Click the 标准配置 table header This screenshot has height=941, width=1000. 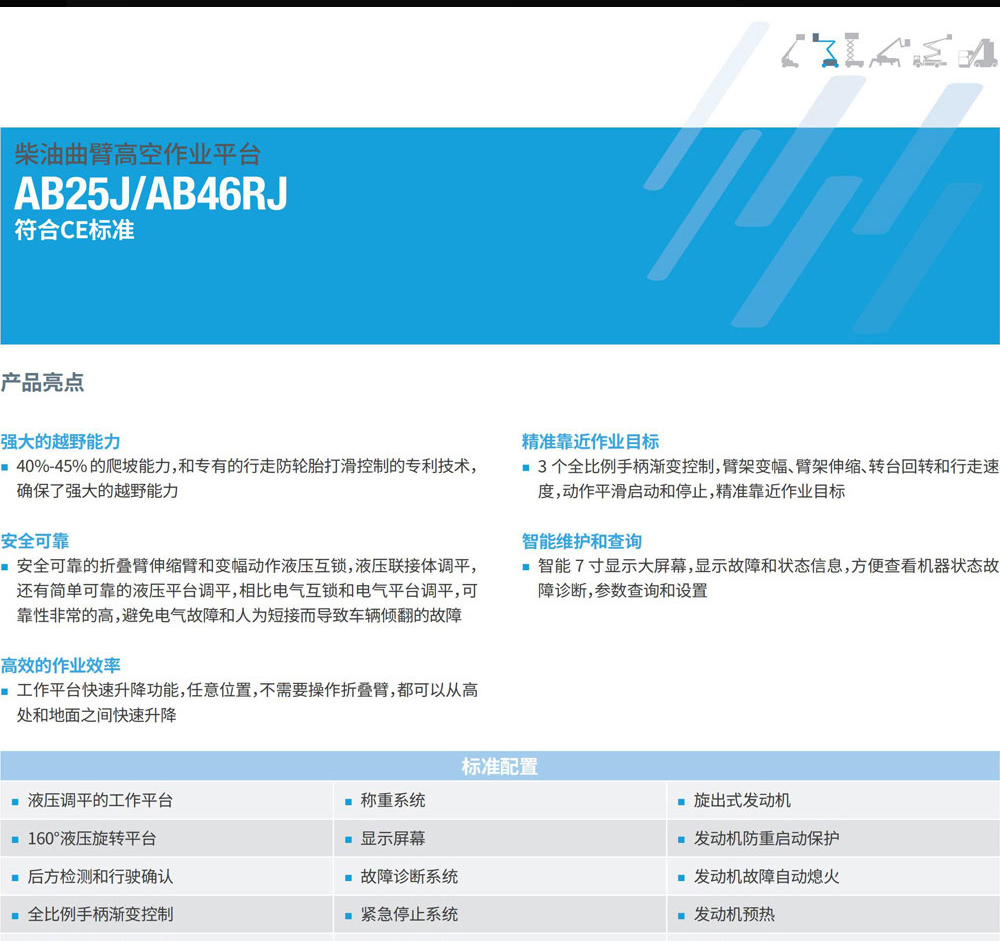[499, 767]
